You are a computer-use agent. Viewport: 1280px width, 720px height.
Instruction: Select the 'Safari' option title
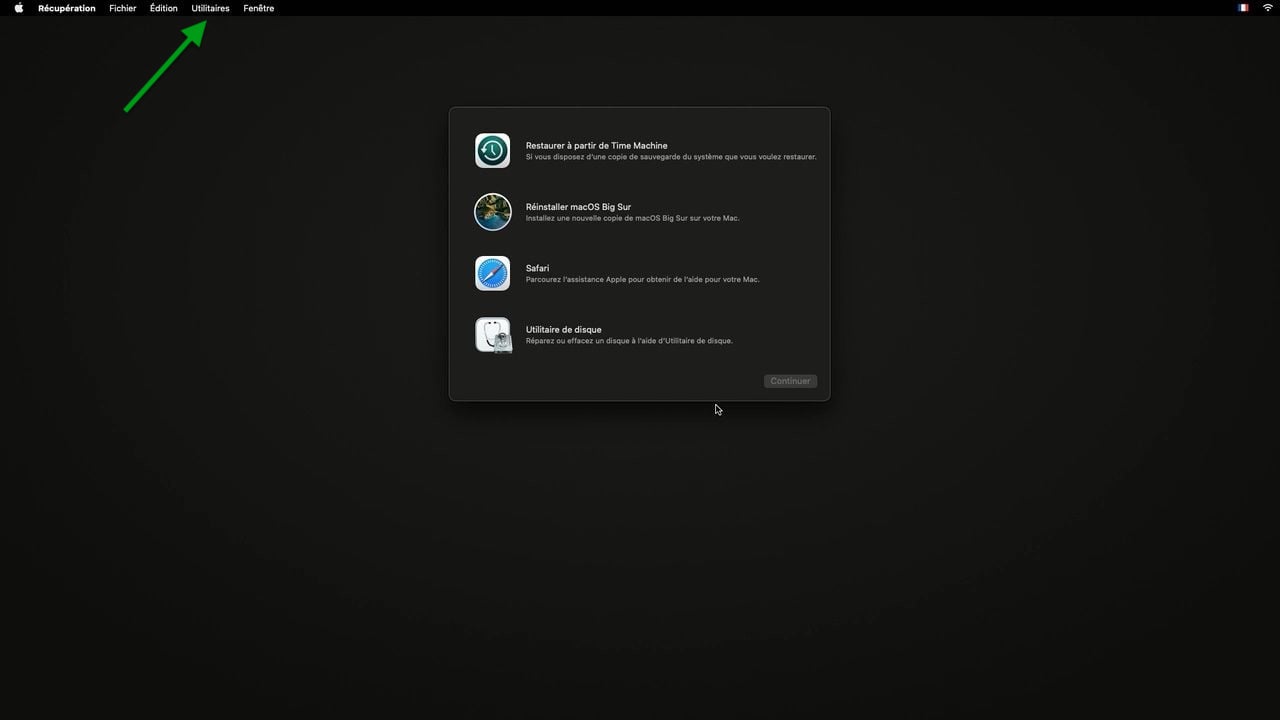[x=537, y=268]
